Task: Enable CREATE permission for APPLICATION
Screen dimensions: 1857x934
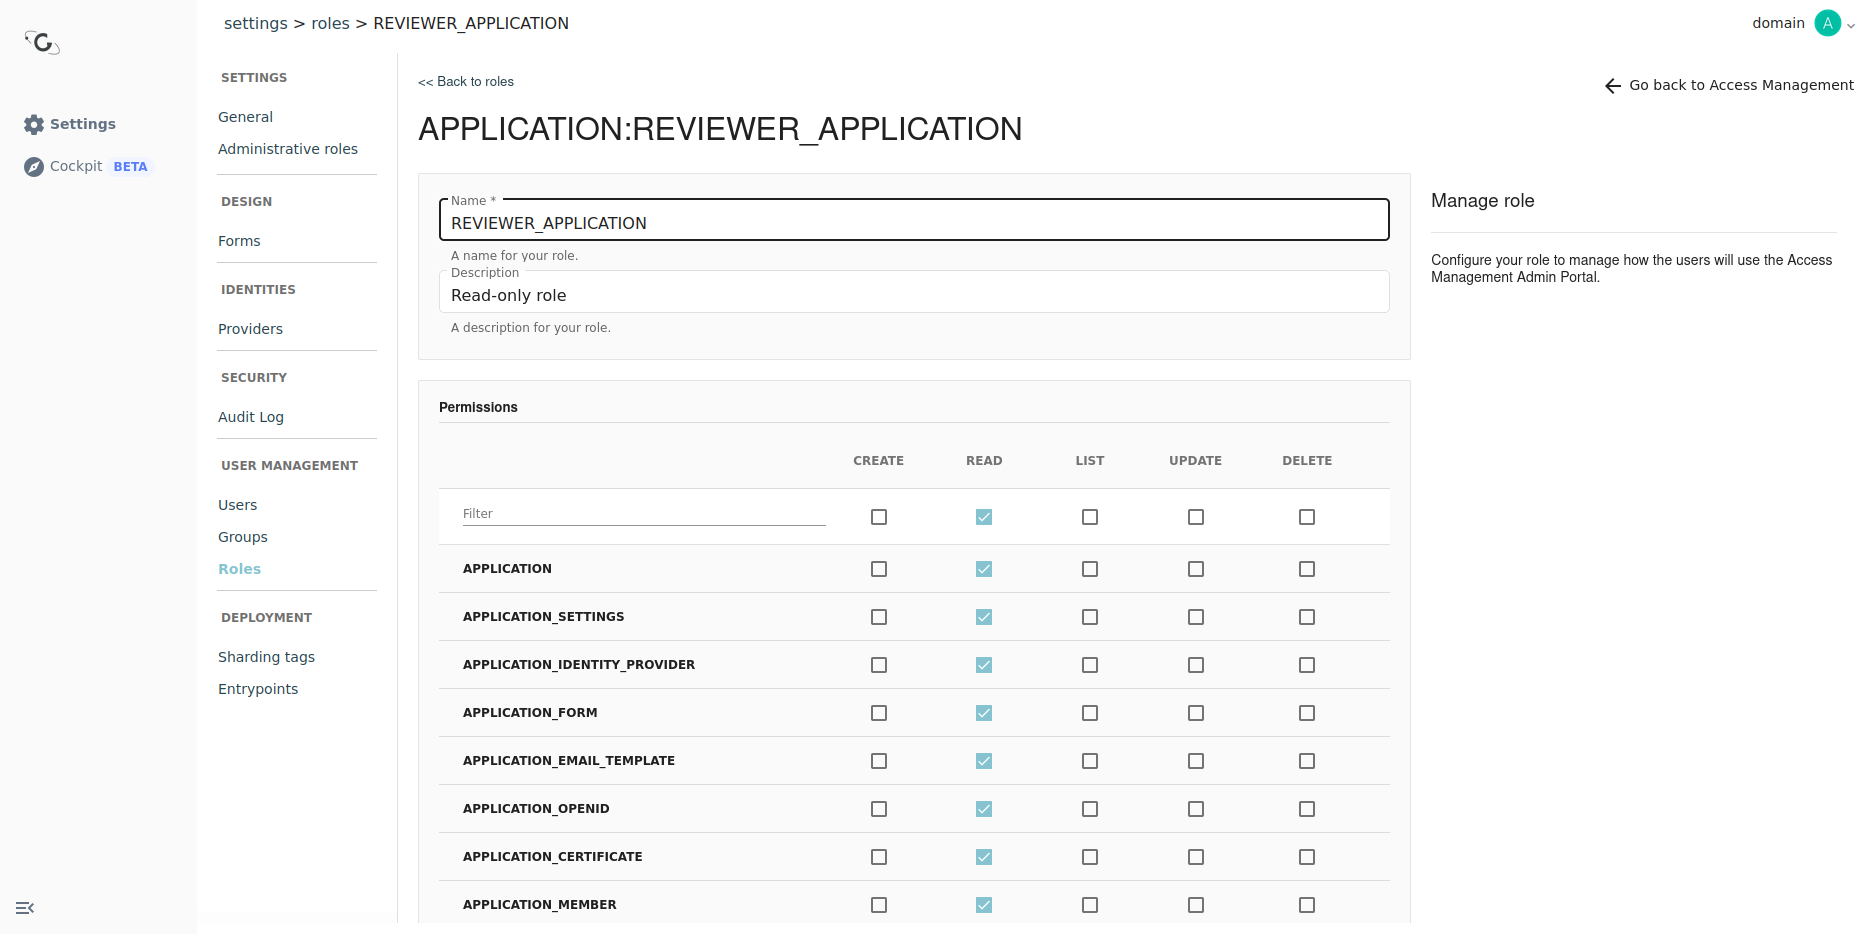Action: 878,569
